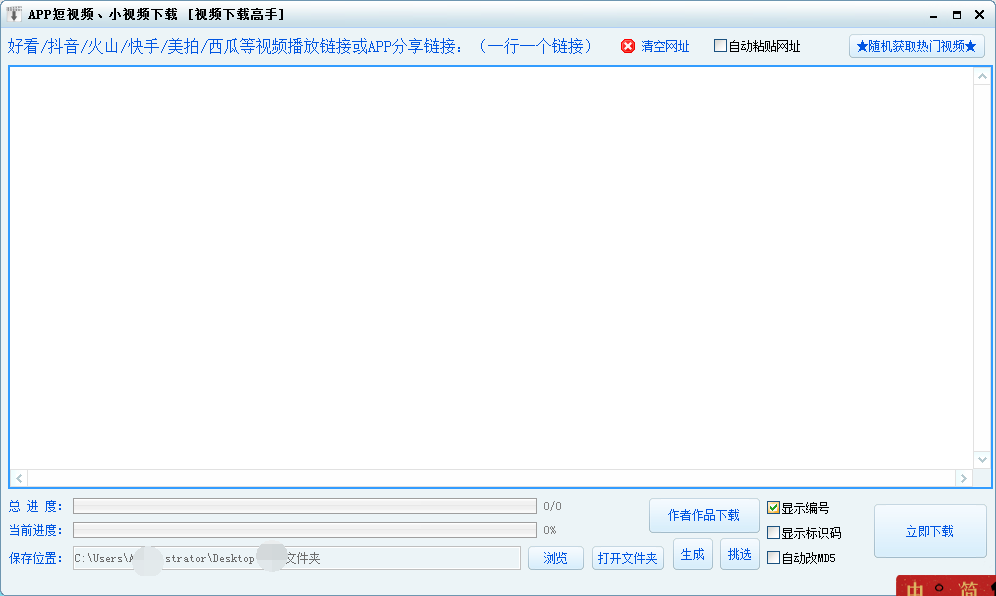
Task: Close the 视频下载高手 window
Action: pyautogui.click(x=979, y=15)
